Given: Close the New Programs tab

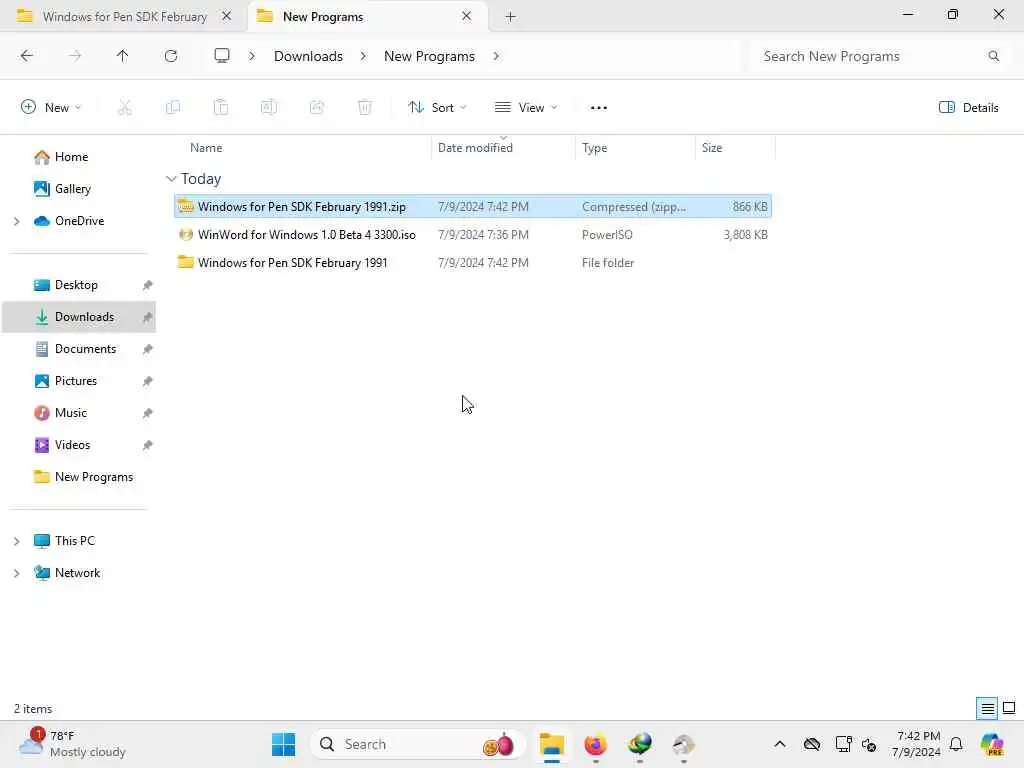Looking at the screenshot, I should tap(466, 16).
